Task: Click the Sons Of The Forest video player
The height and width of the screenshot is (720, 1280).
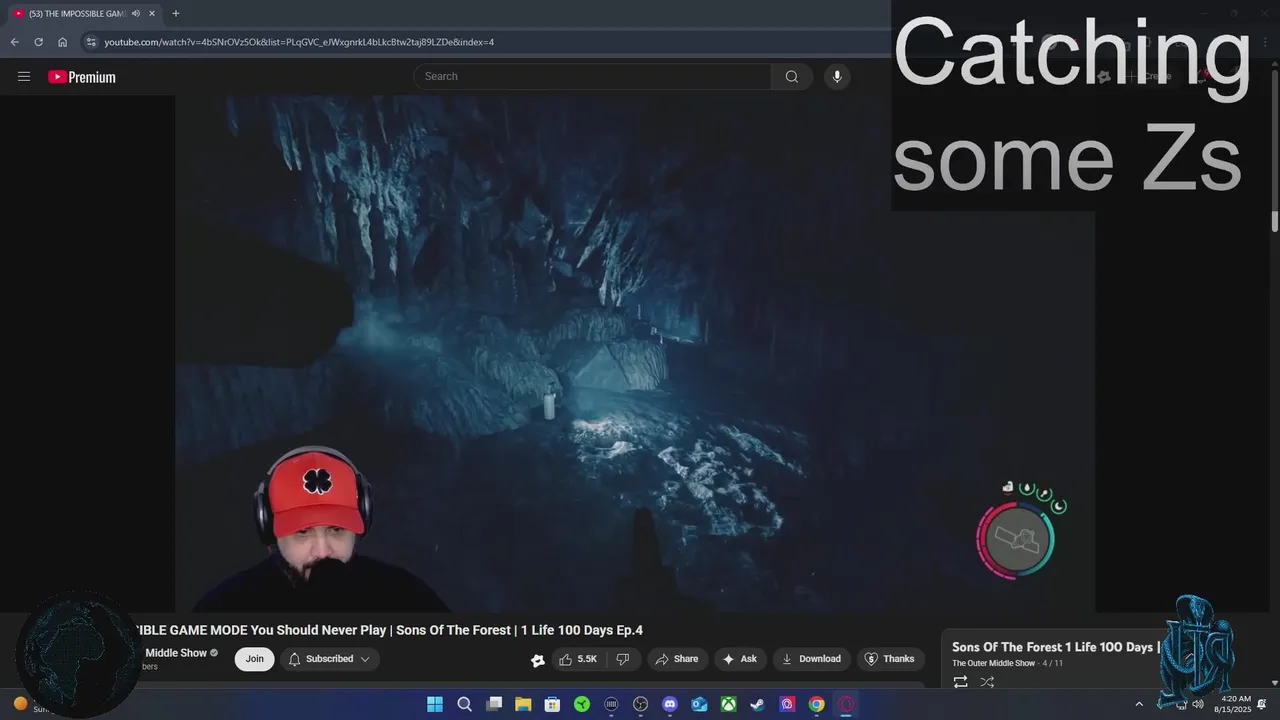Action: coord(635,353)
